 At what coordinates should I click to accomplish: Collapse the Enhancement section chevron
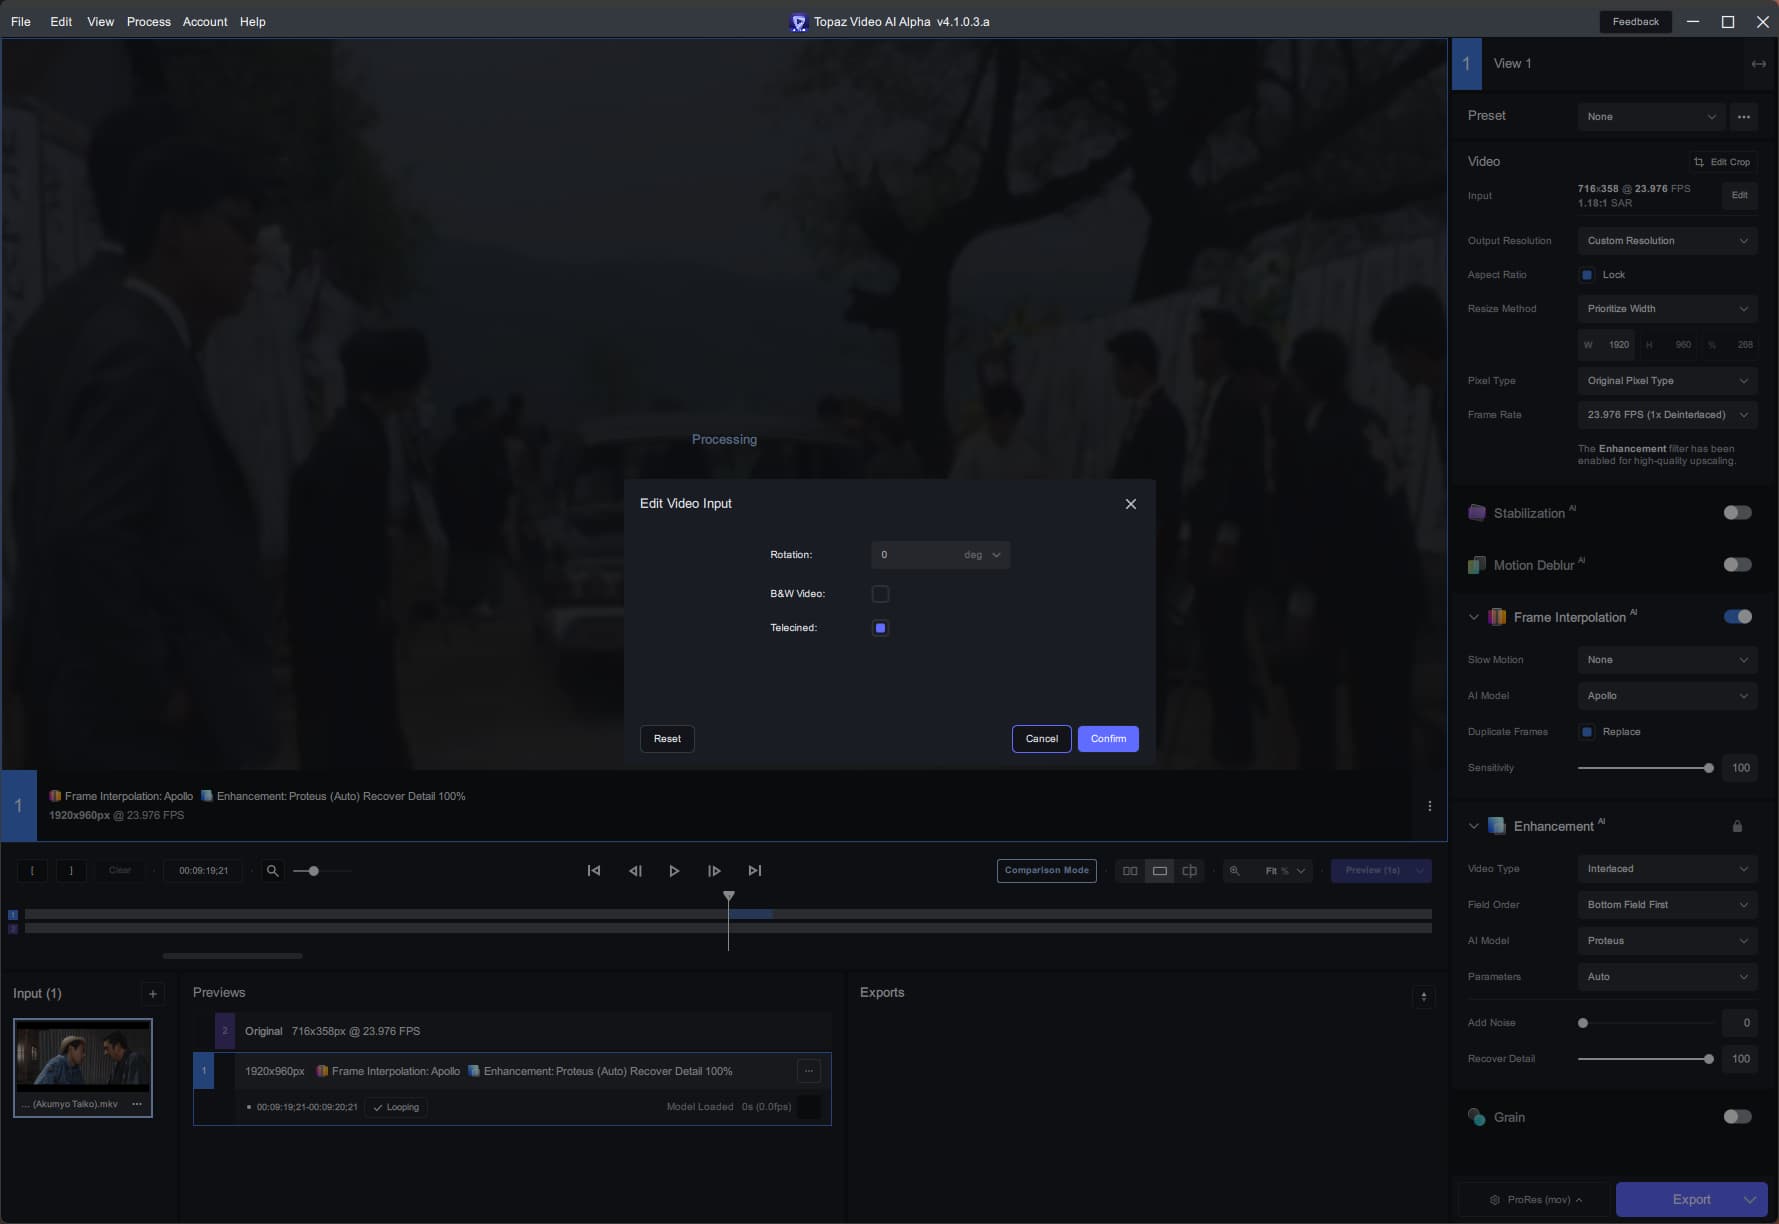pyautogui.click(x=1473, y=826)
